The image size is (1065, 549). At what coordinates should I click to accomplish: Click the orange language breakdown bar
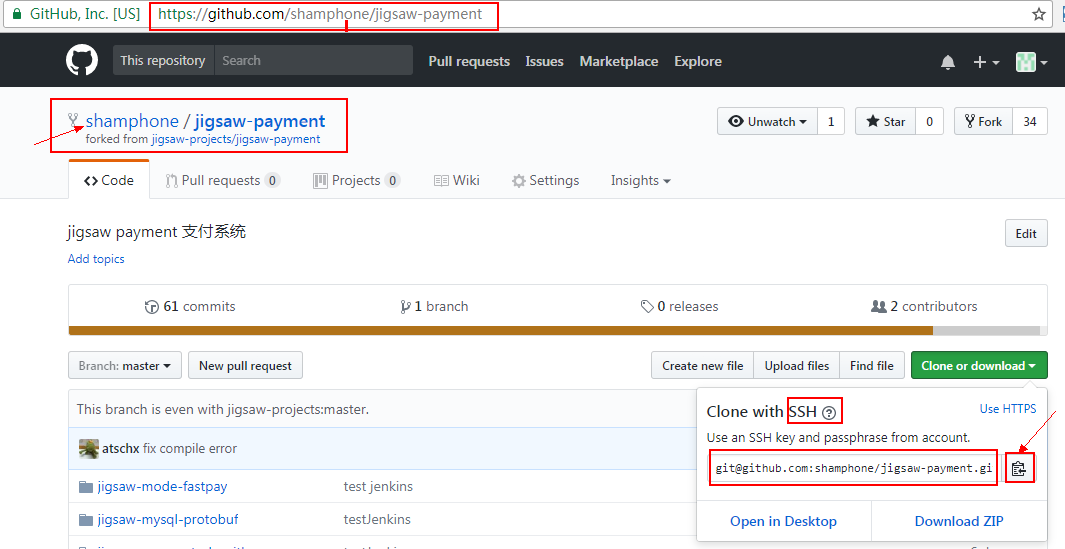[x=501, y=331]
